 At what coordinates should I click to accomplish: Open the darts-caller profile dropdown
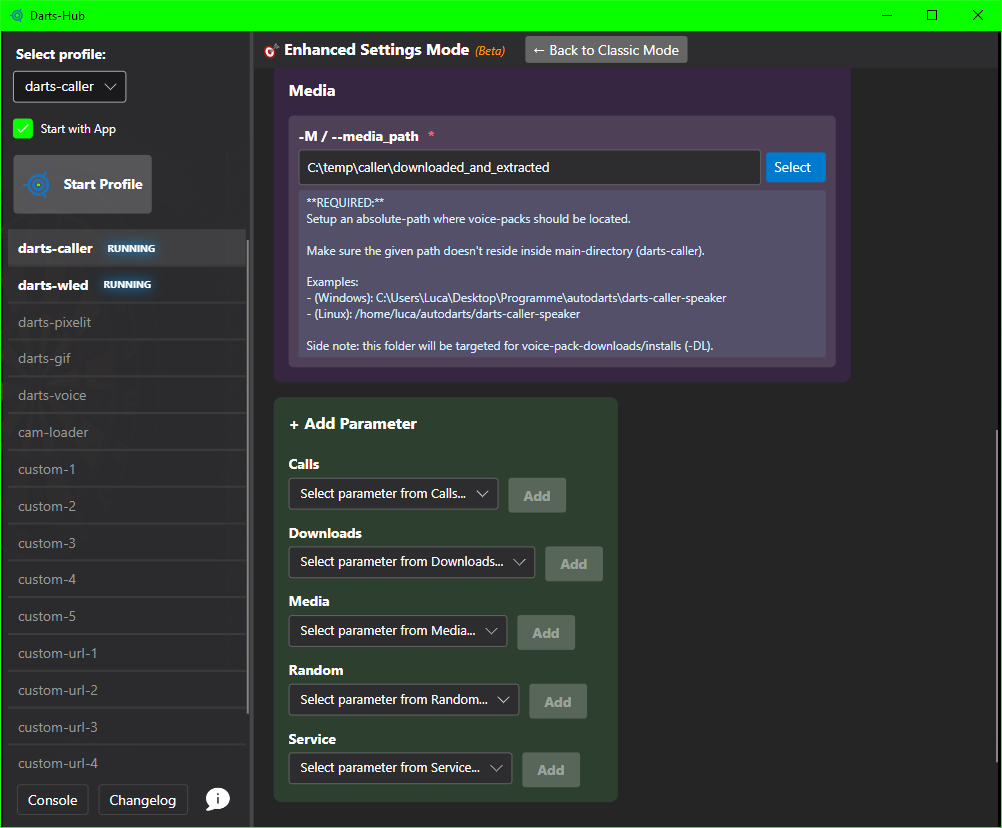coord(70,86)
